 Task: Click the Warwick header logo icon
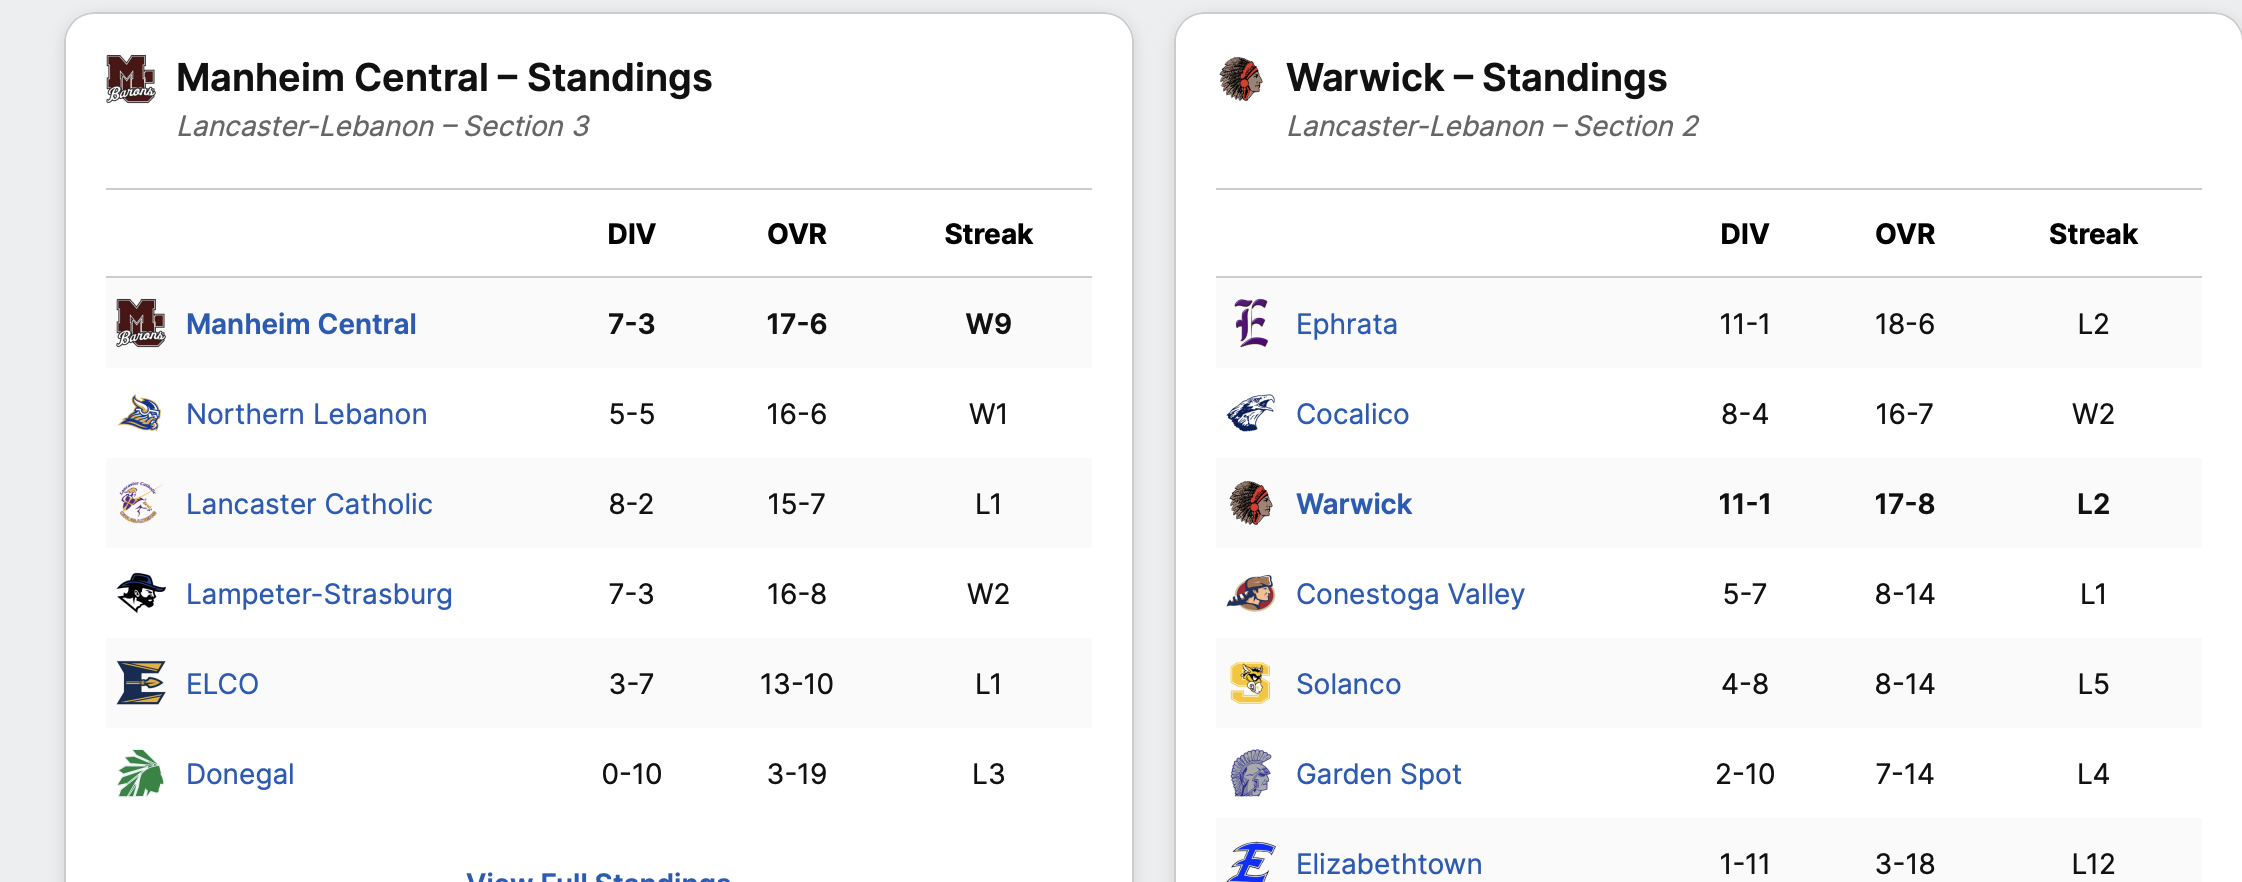1241,78
